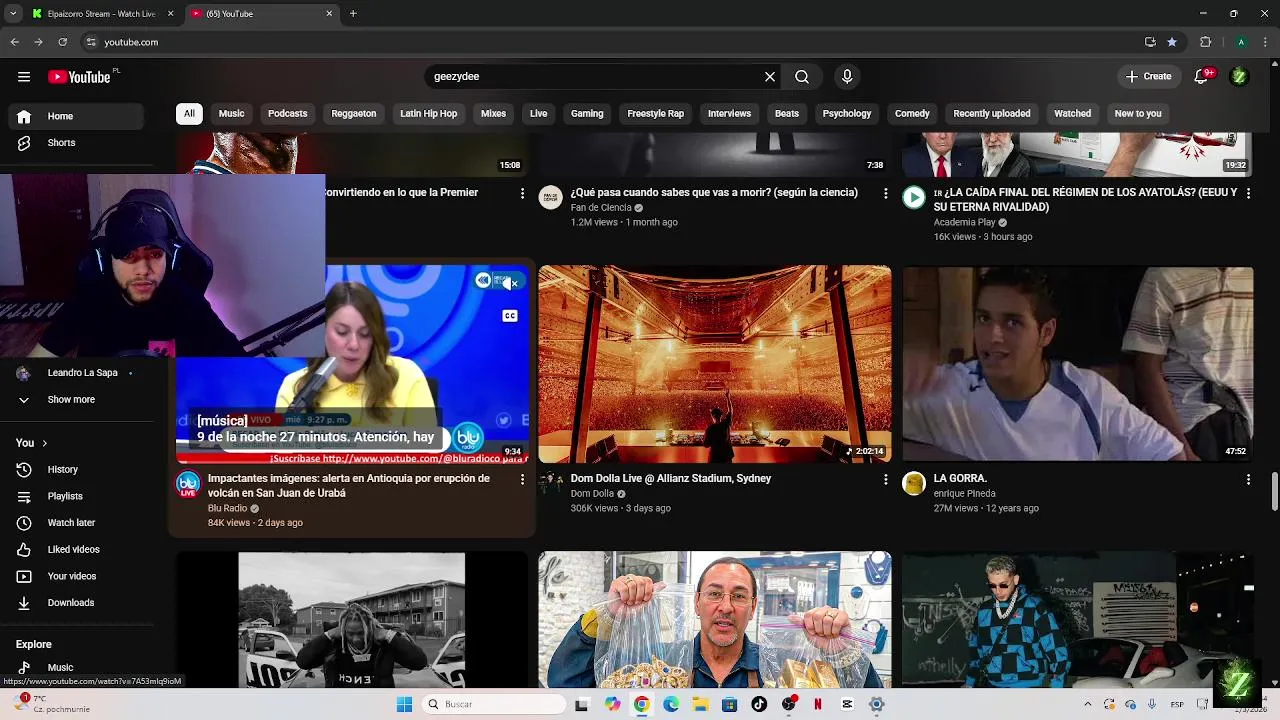The width and height of the screenshot is (1280, 720).
Task: Open the TikTok app in the taskbar
Action: point(759,704)
